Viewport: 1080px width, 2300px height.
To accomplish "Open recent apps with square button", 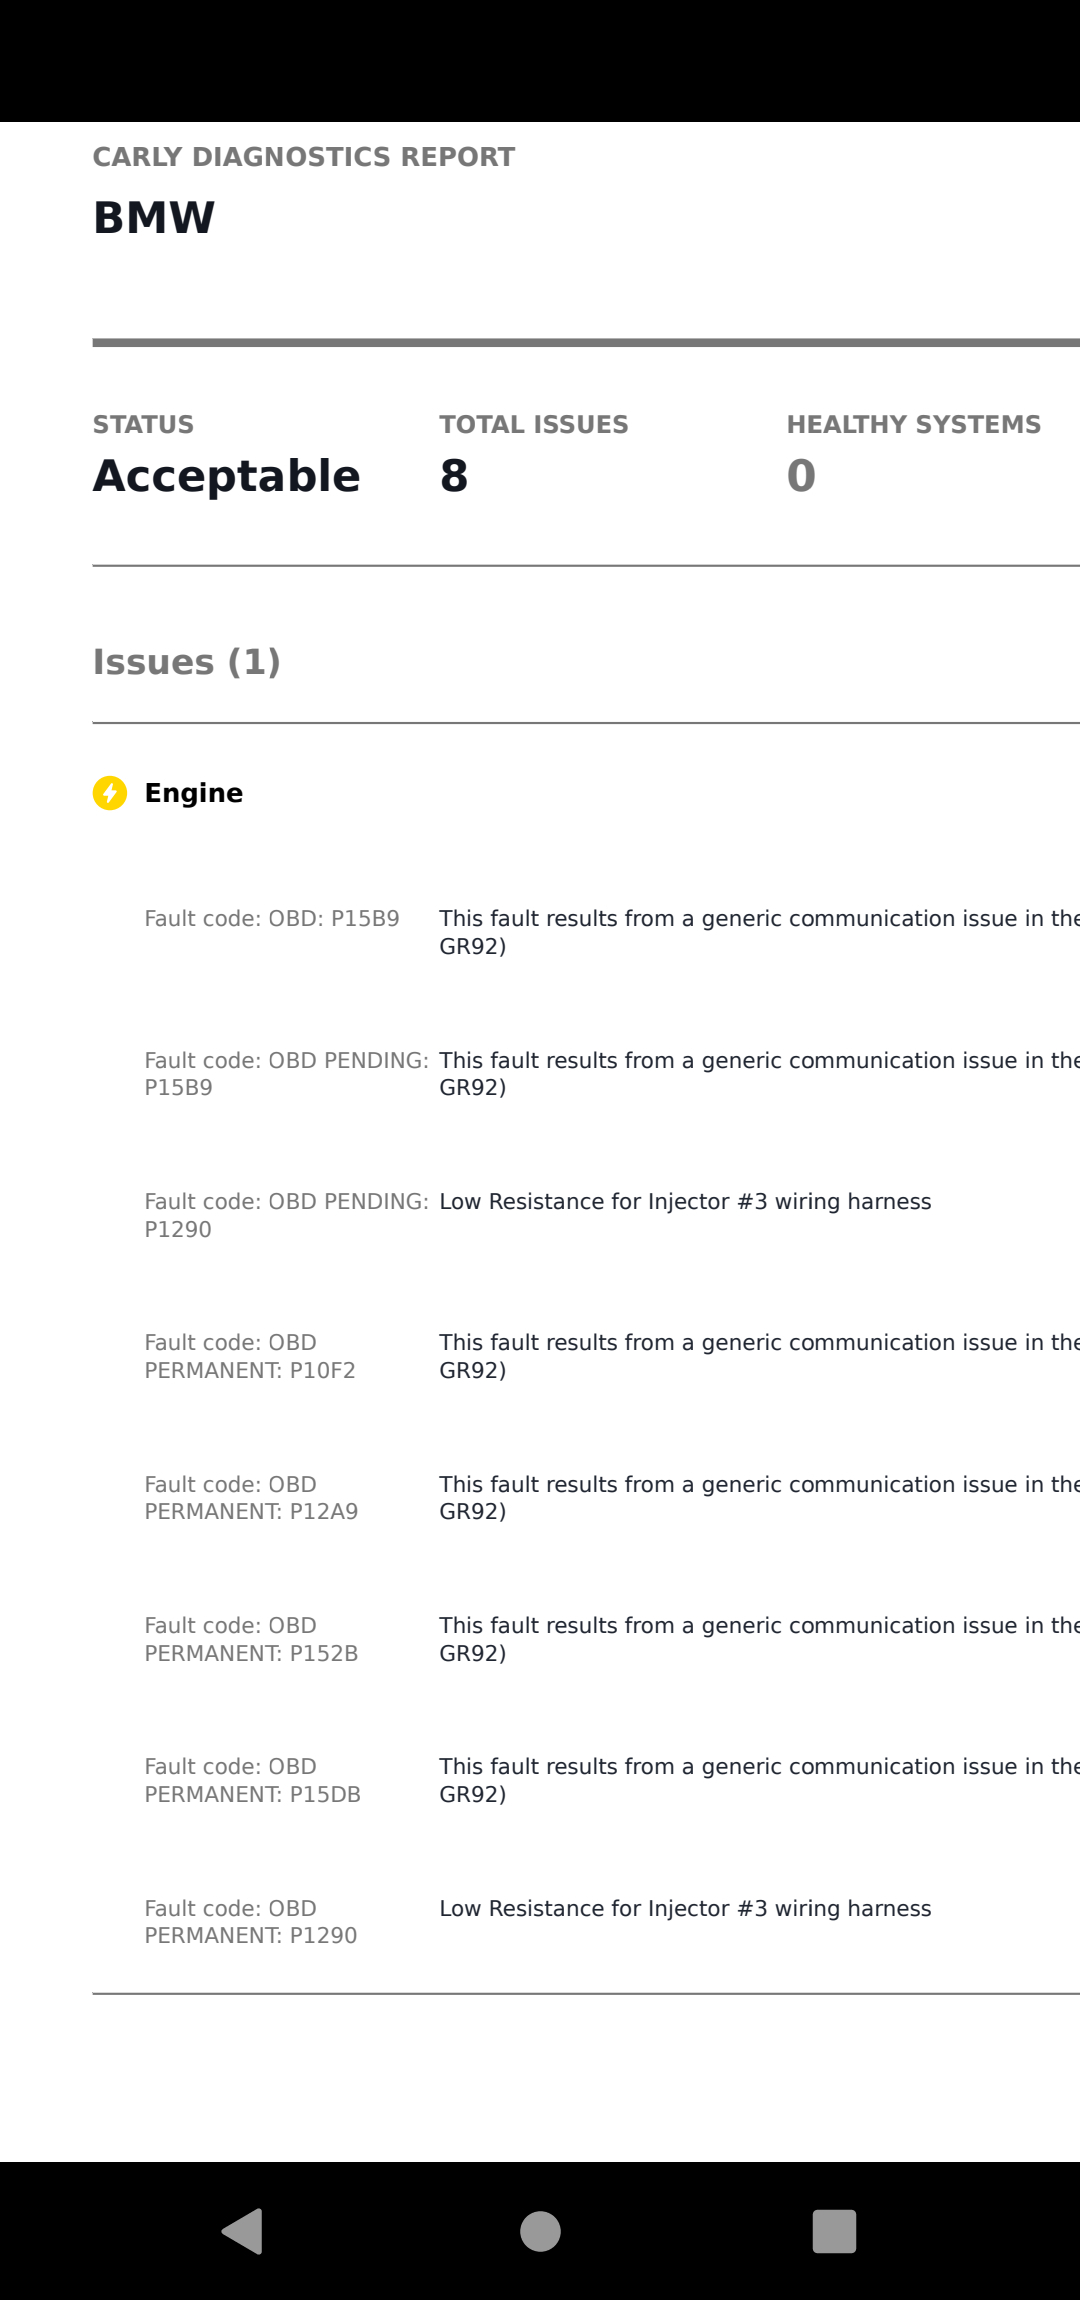I will click(x=834, y=2231).
